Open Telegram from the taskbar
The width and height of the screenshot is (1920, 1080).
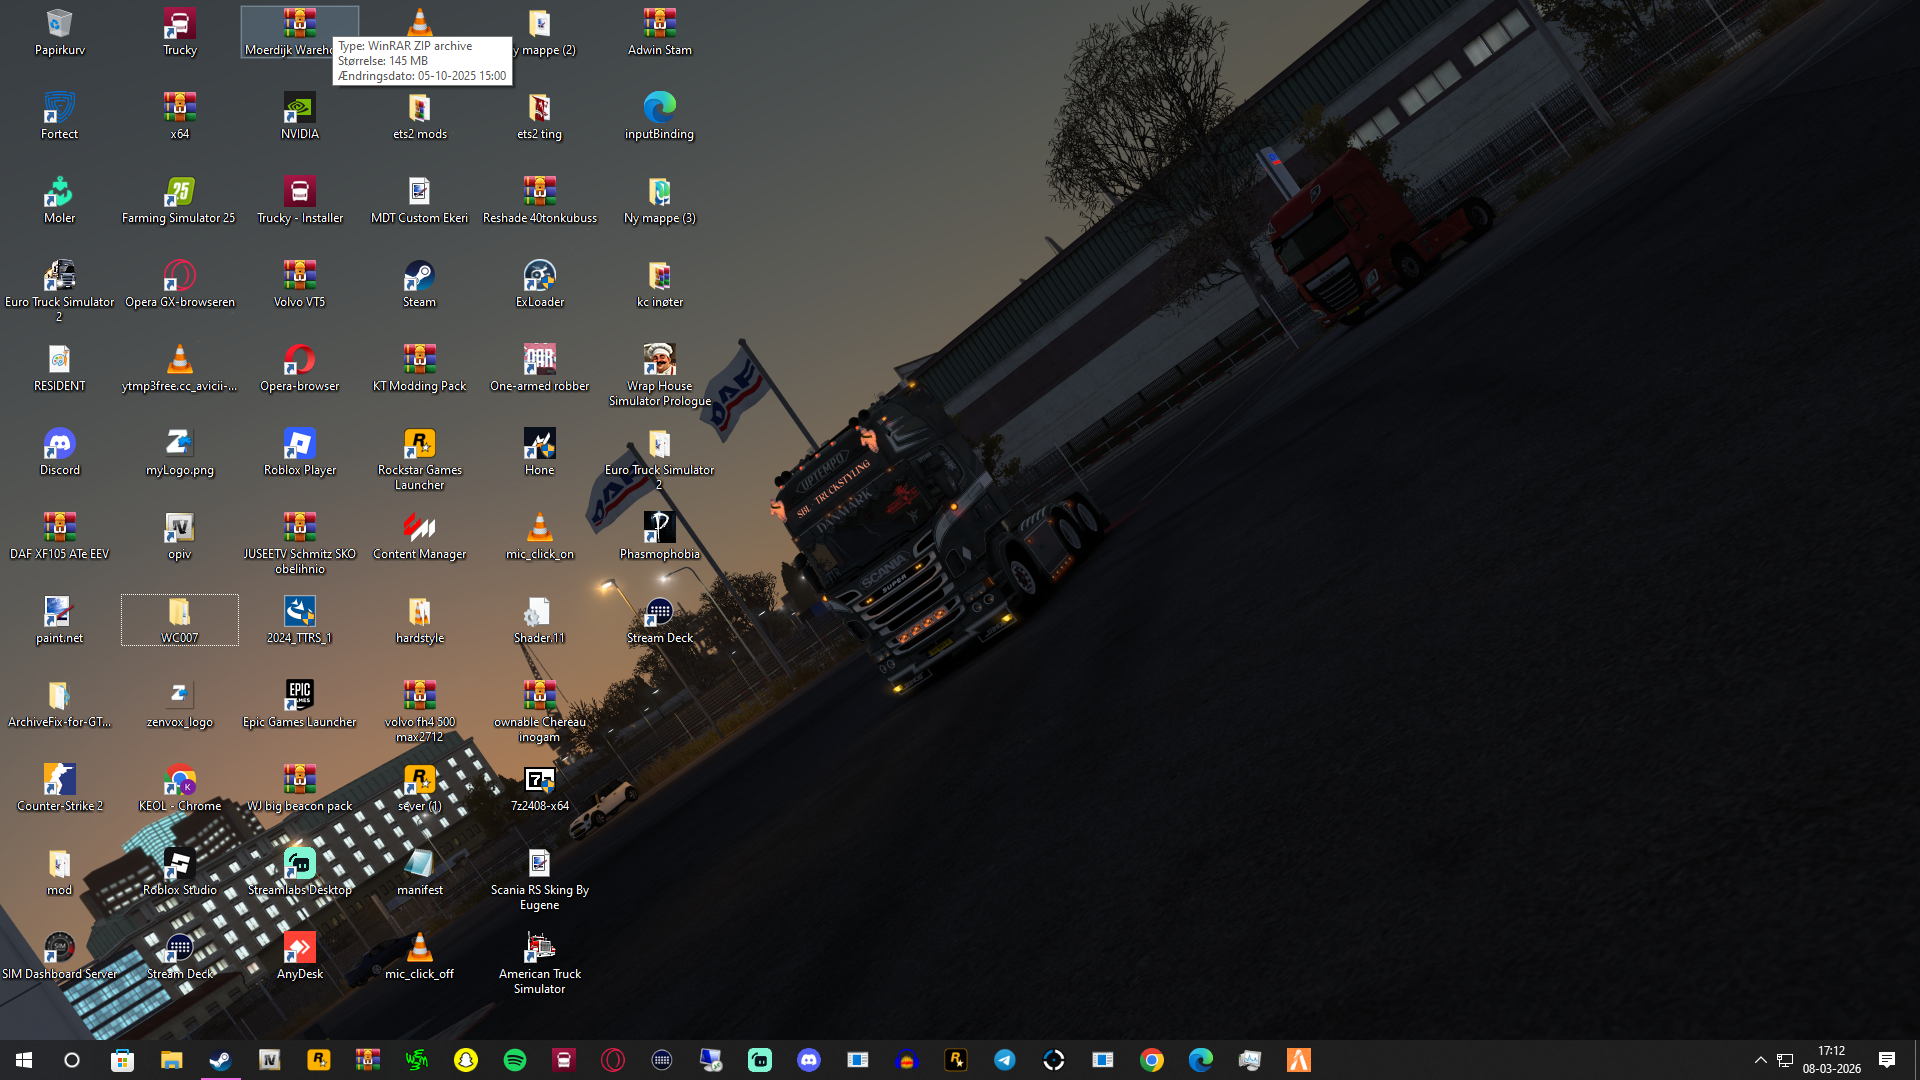tap(1005, 1060)
